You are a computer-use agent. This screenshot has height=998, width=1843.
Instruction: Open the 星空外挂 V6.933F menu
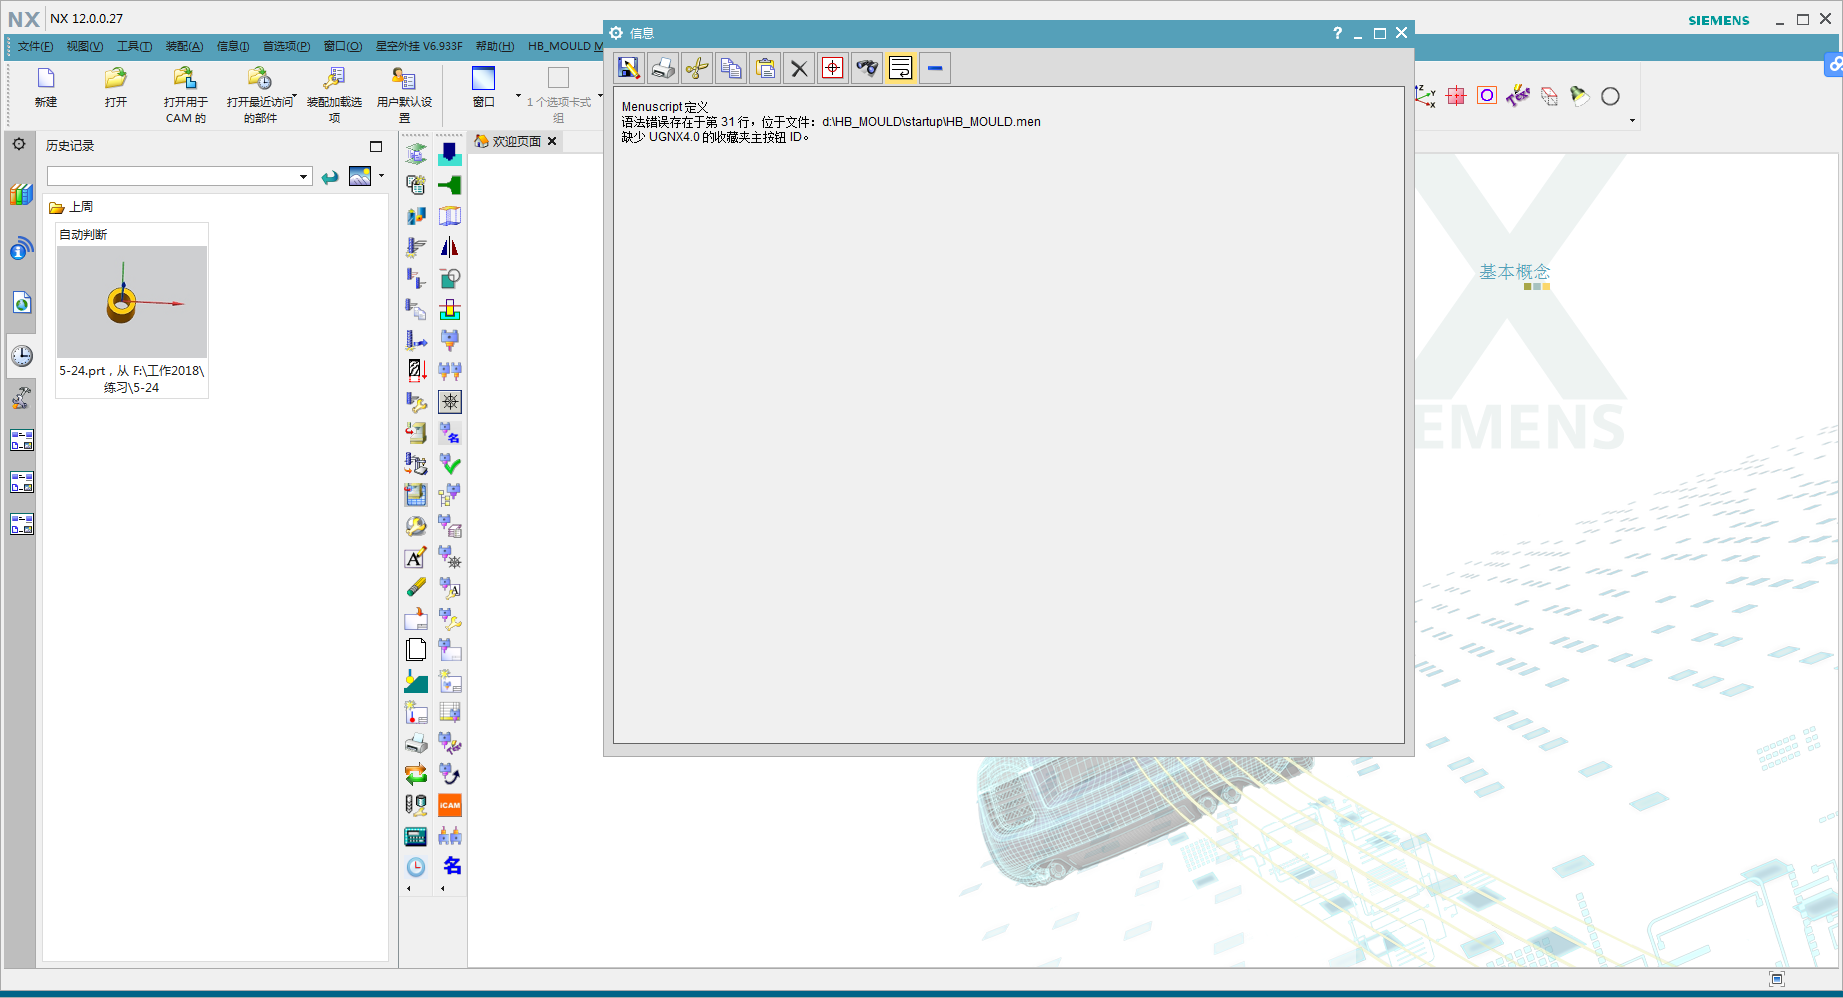(x=419, y=46)
